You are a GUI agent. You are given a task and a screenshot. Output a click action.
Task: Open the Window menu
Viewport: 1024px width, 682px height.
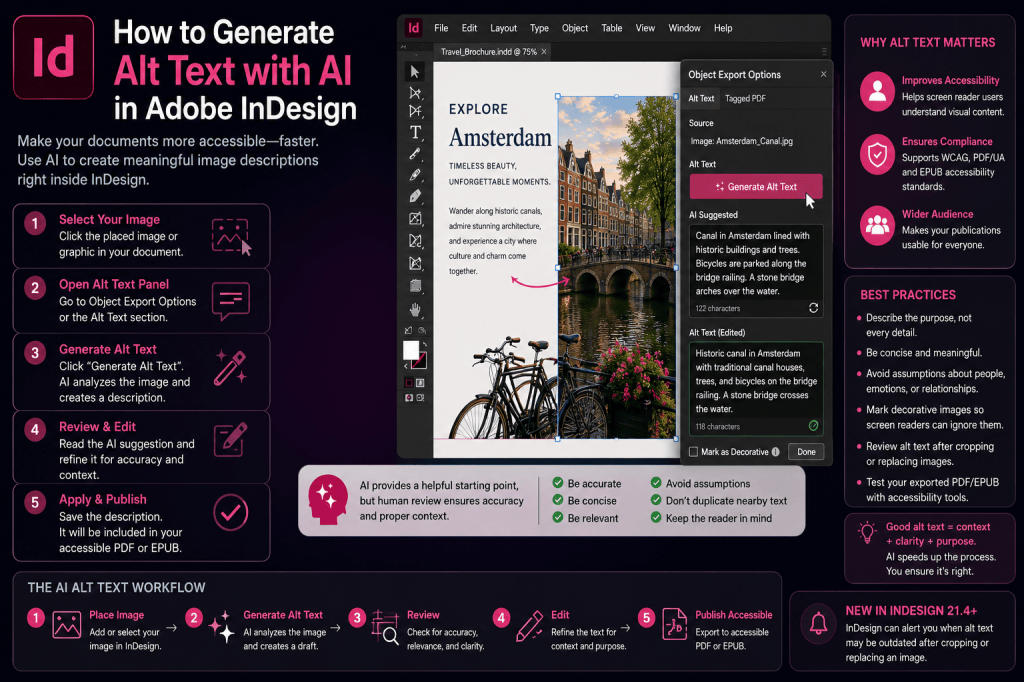coord(684,28)
